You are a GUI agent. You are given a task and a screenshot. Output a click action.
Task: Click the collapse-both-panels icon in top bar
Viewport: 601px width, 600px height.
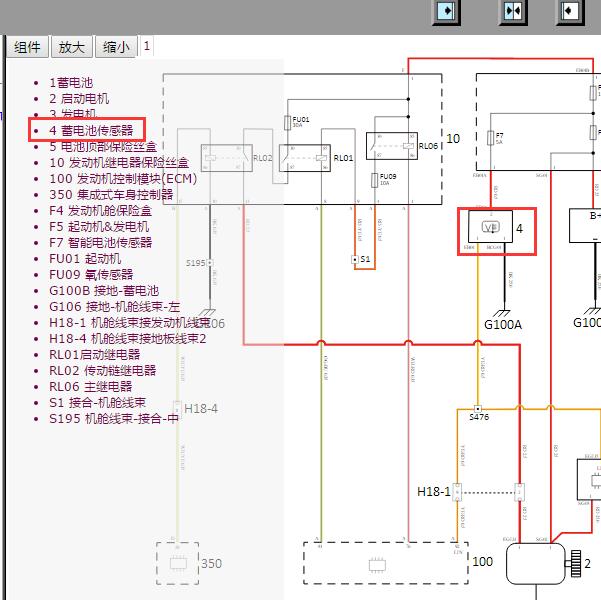tap(513, 11)
